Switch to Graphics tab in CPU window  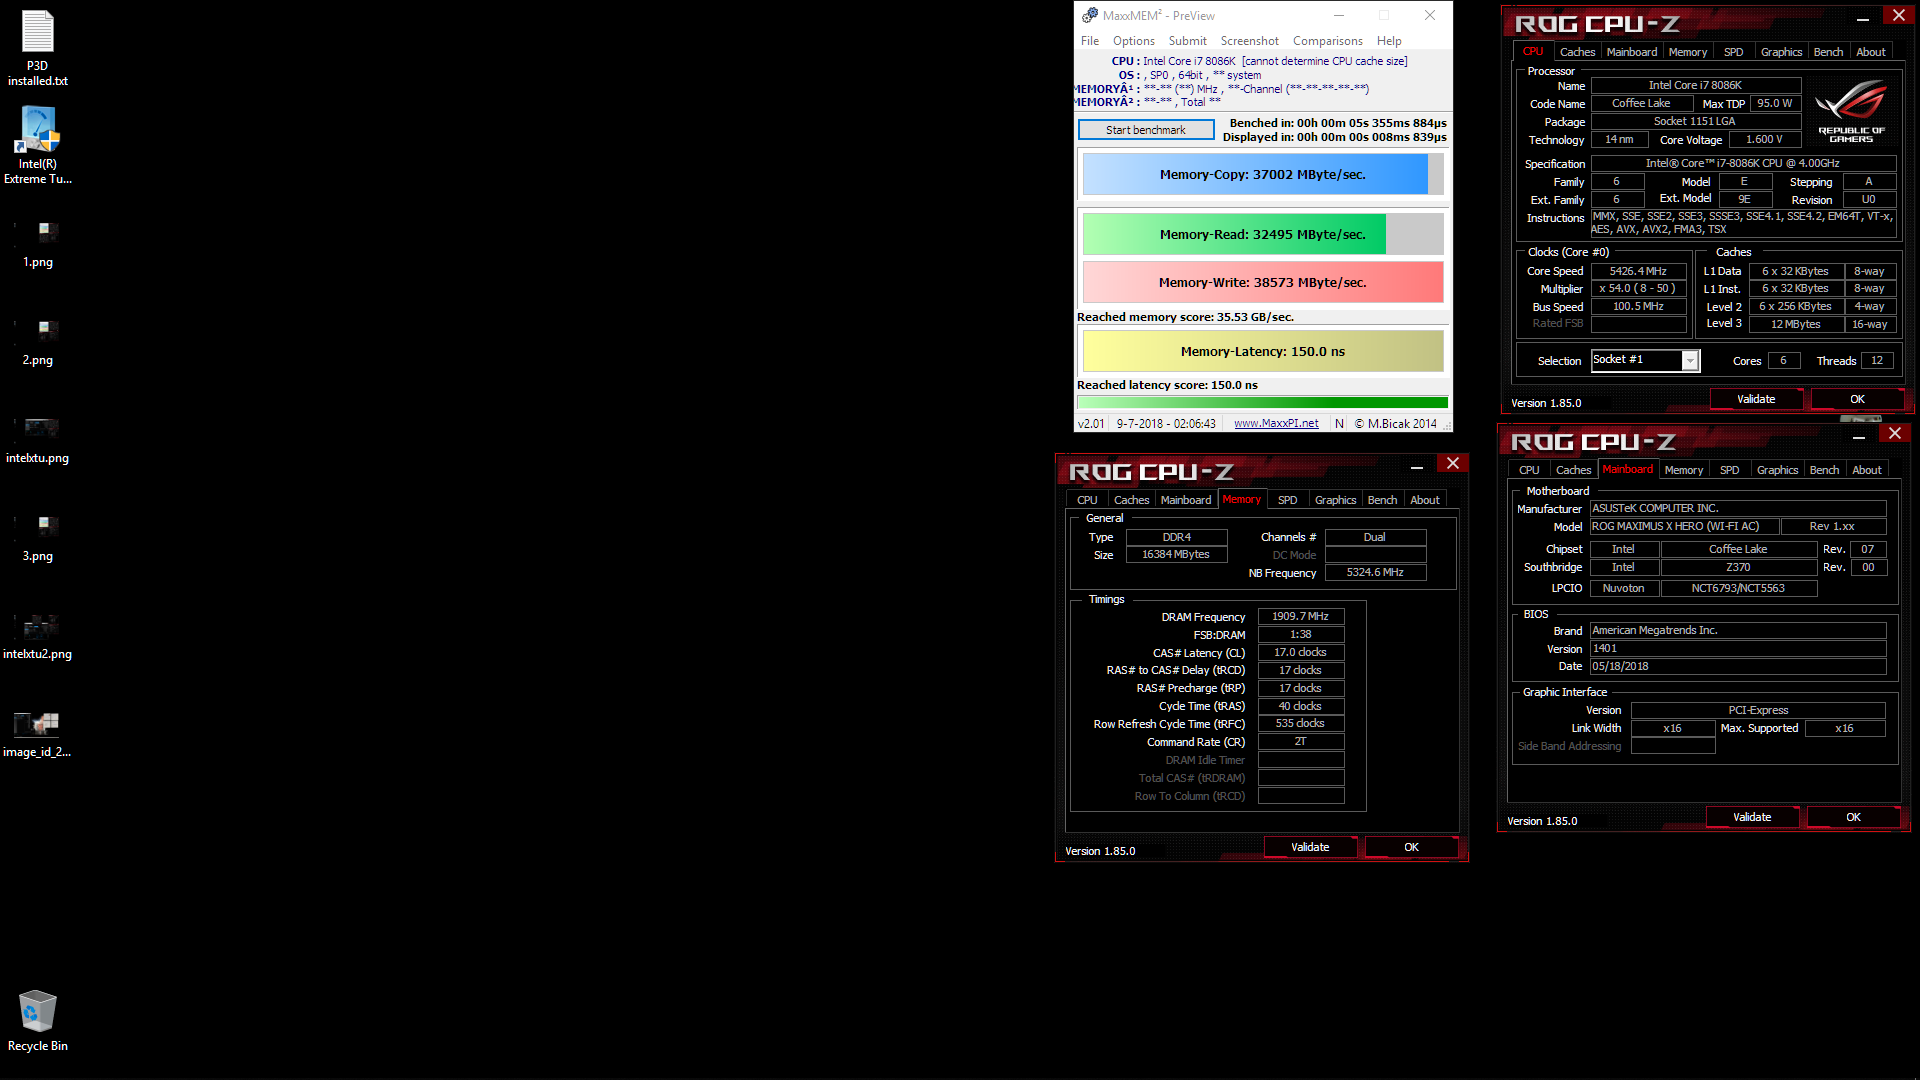[1781, 52]
